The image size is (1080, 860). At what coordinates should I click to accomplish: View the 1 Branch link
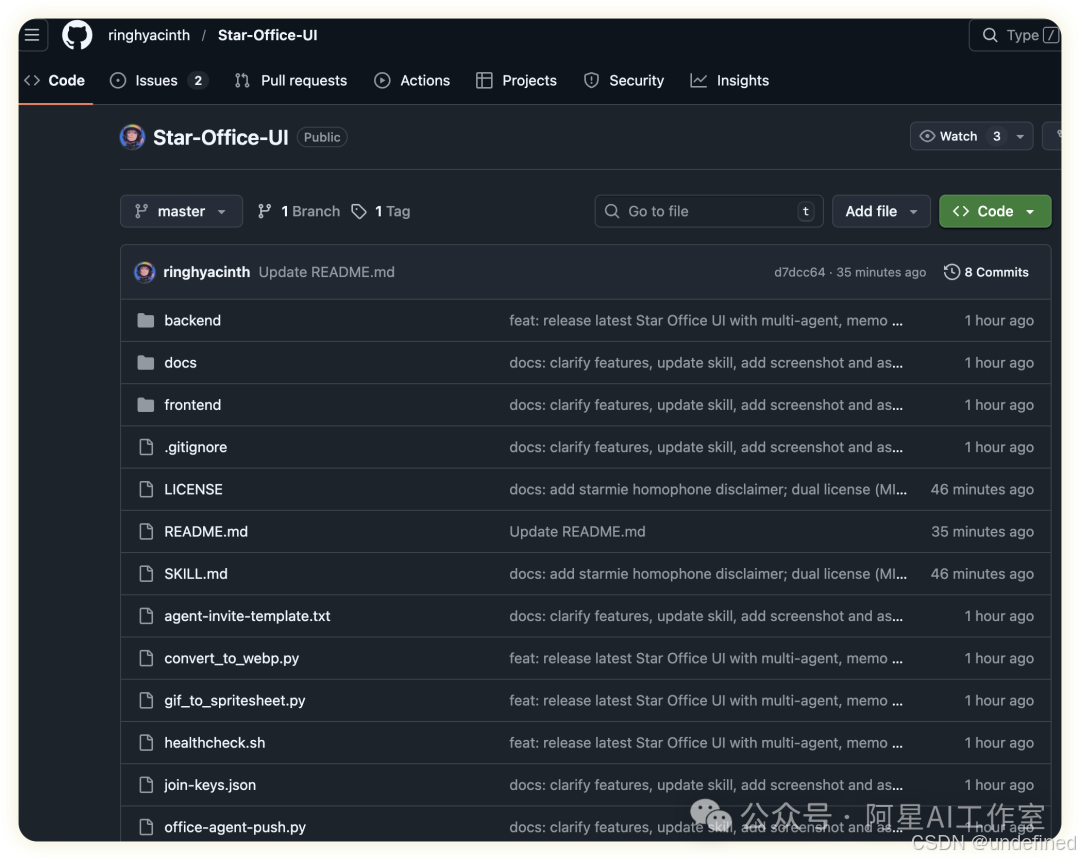[299, 211]
